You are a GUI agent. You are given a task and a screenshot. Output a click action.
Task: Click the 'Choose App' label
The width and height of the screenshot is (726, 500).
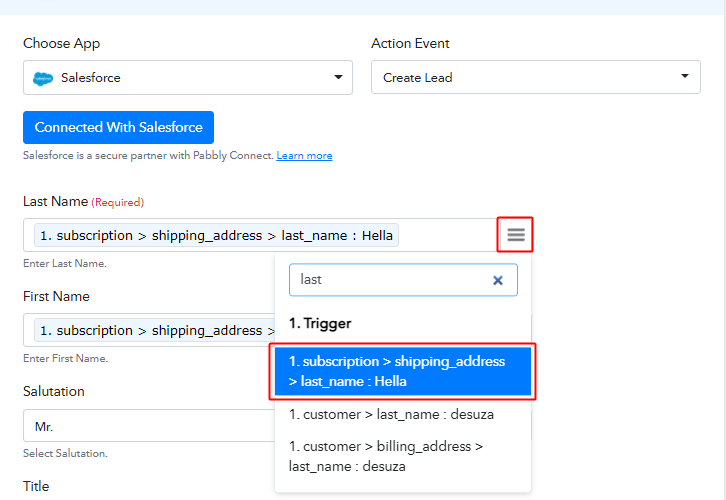[x=62, y=43]
